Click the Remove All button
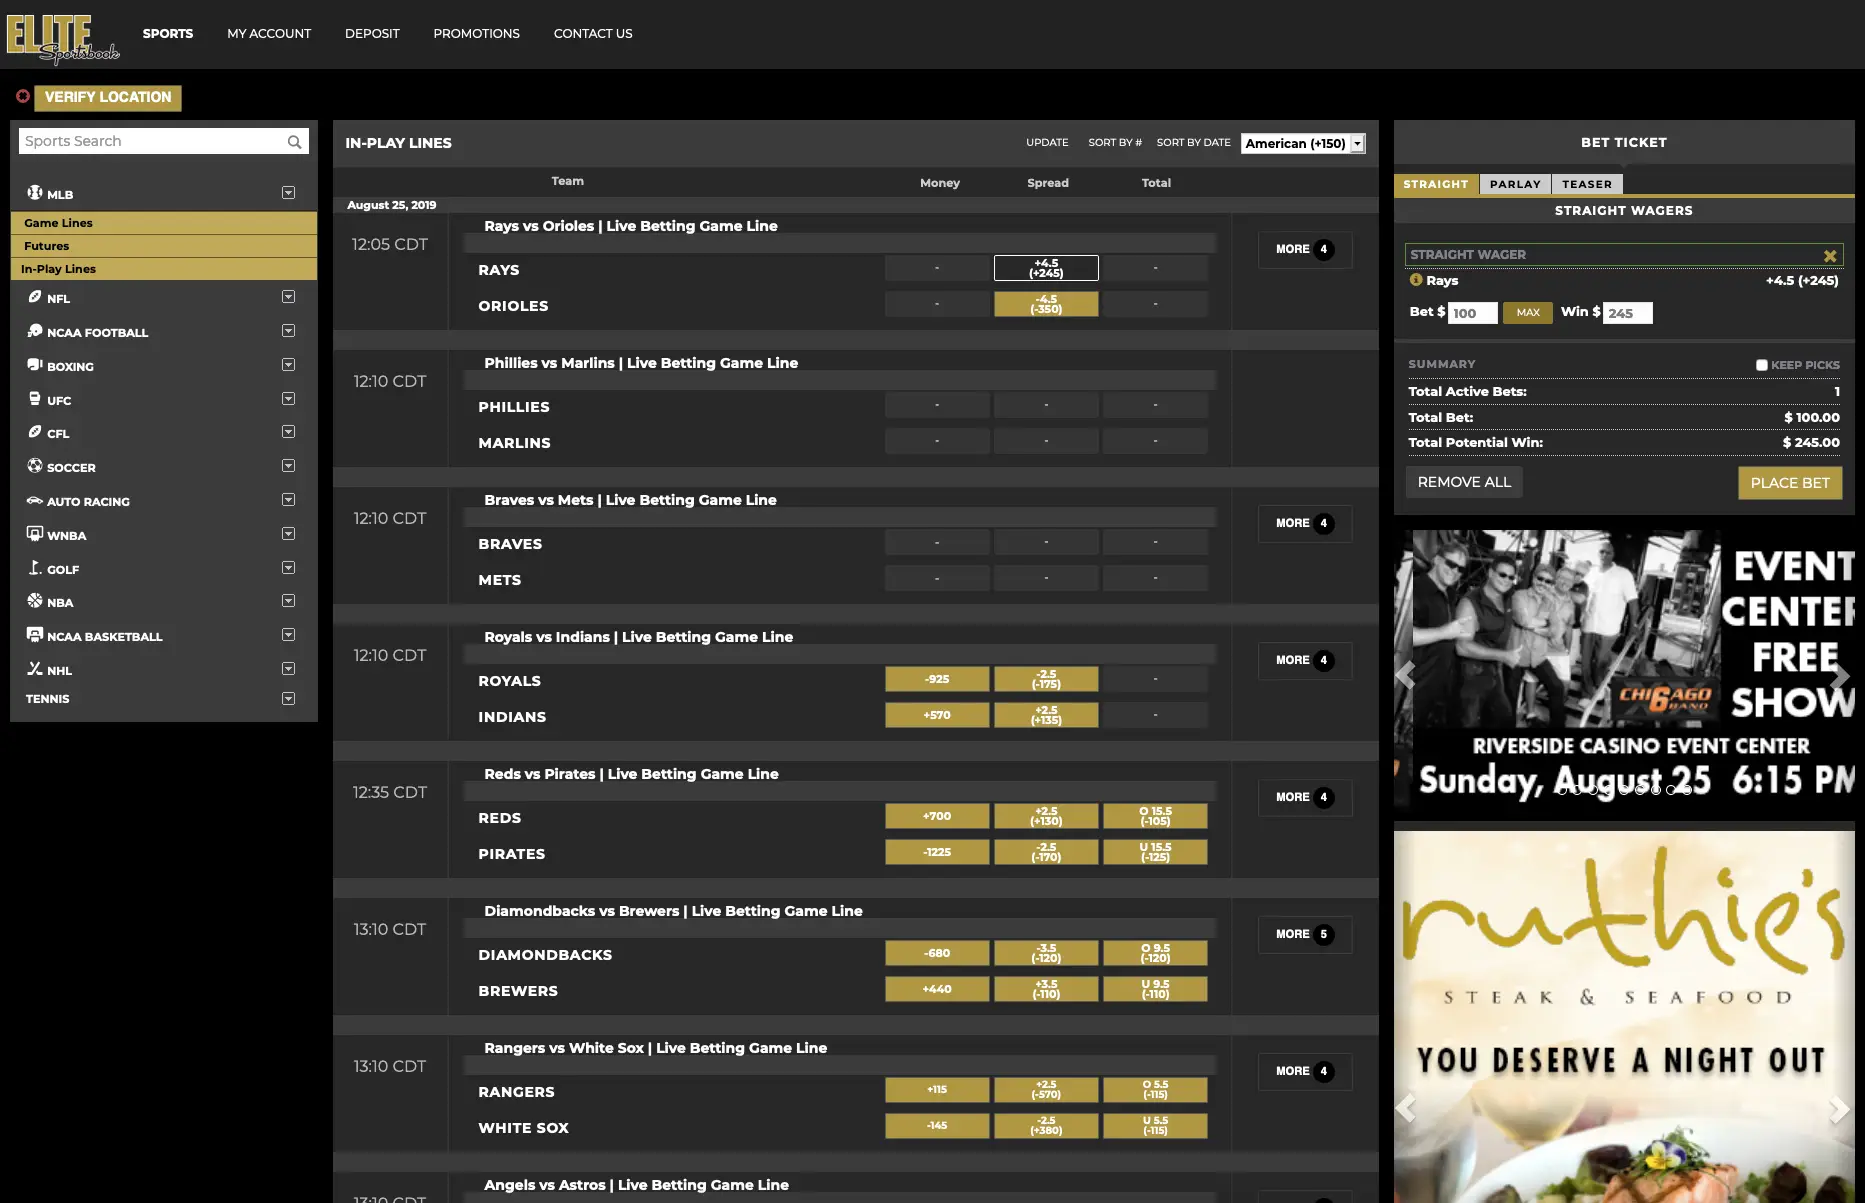The width and height of the screenshot is (1865, 1203). point(1464,482)
